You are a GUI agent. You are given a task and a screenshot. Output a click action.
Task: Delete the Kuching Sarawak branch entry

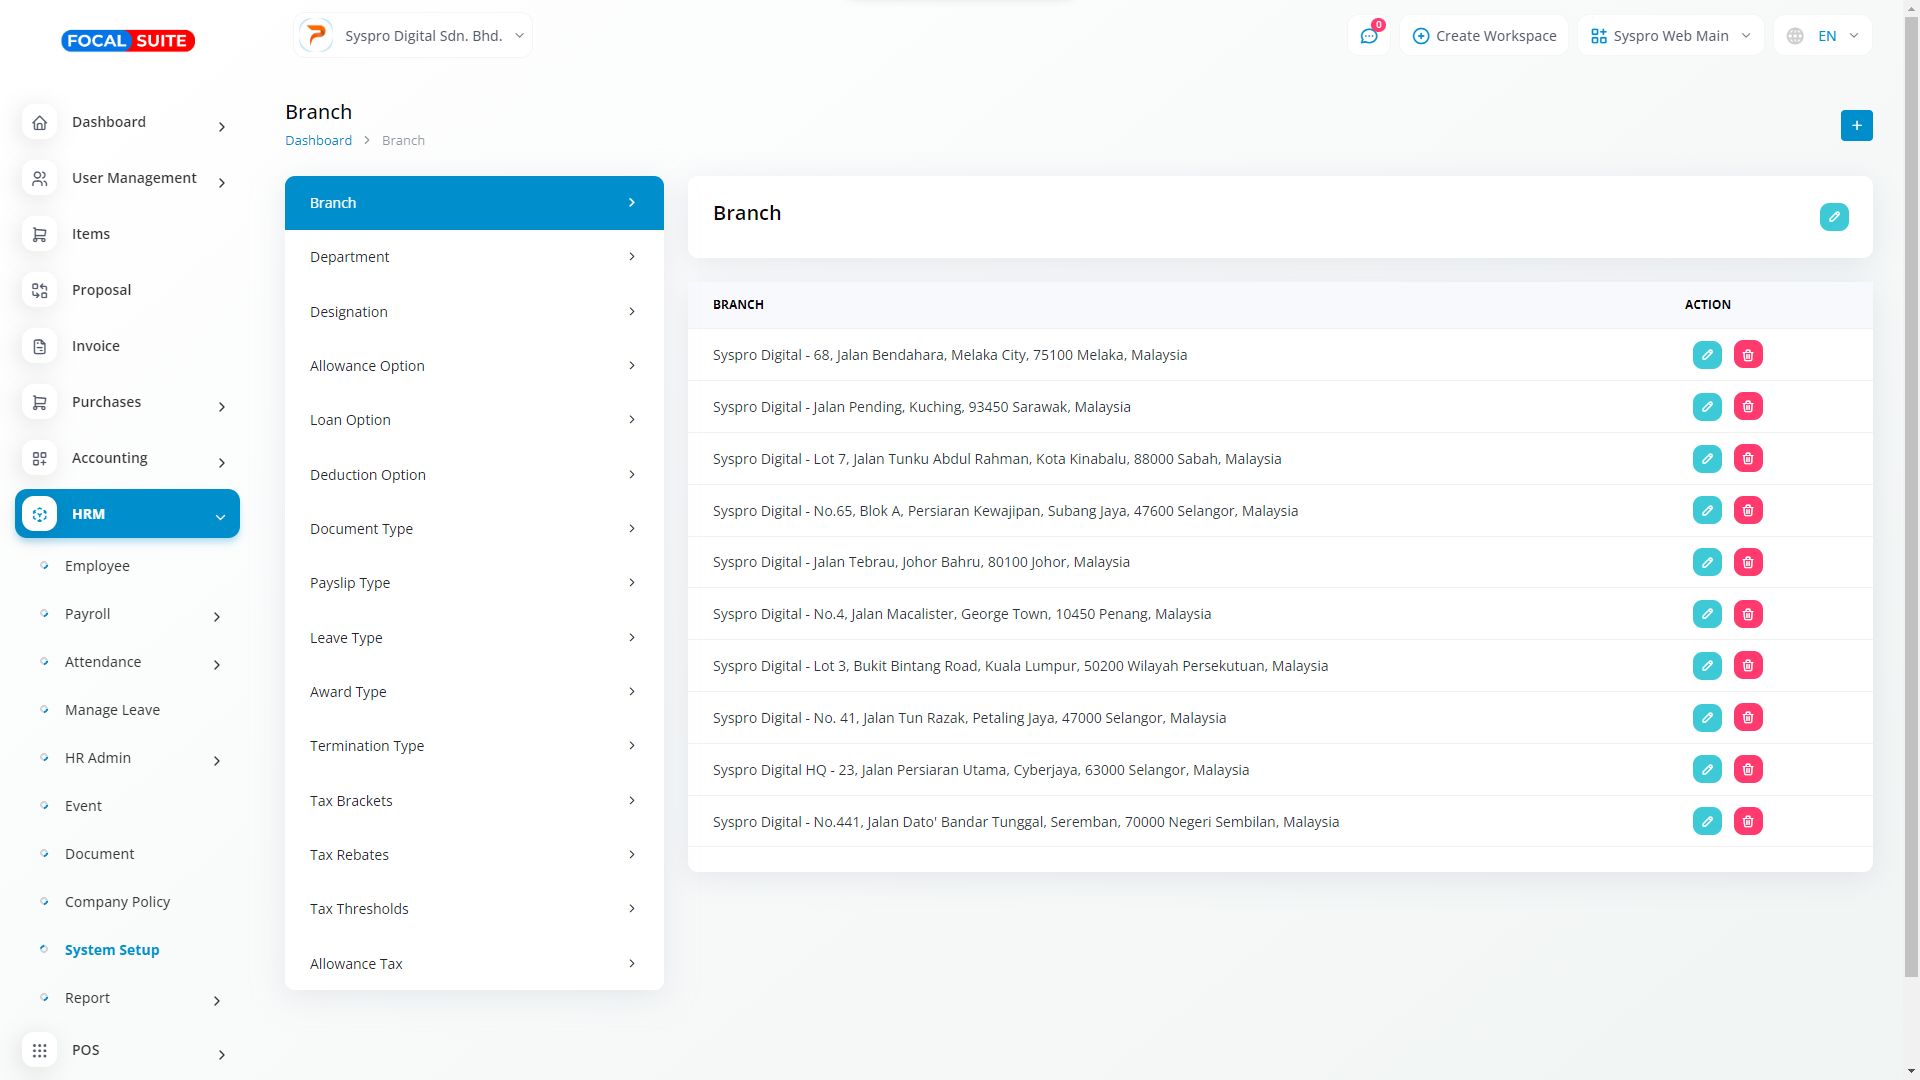point(1747,407)
